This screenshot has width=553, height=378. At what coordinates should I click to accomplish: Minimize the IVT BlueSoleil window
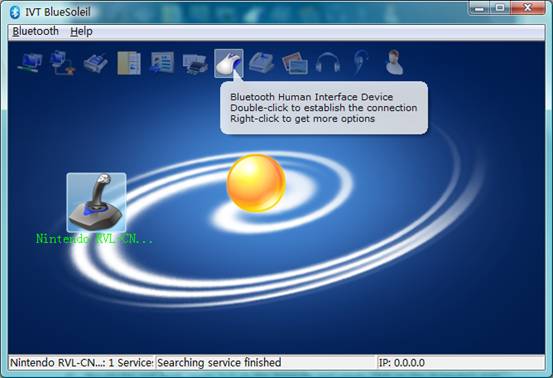tap(479, 8)
